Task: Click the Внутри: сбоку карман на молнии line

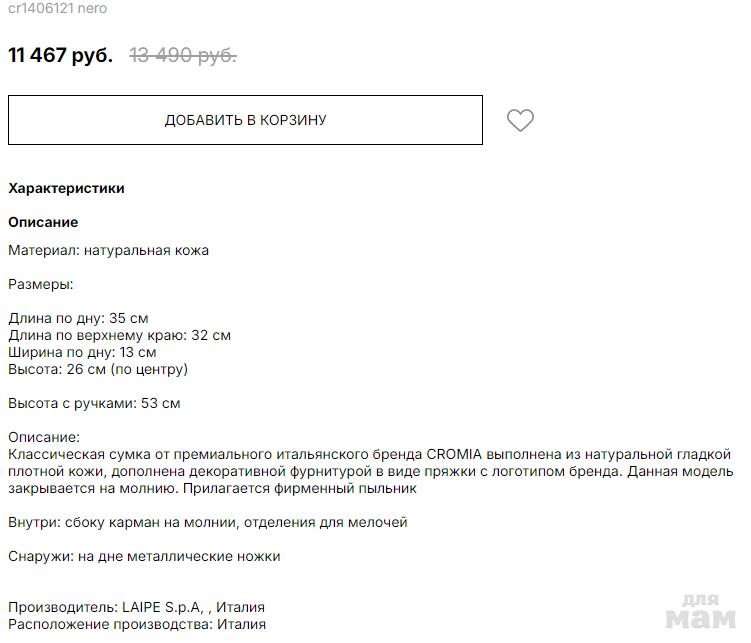Action: coord(207,522)
